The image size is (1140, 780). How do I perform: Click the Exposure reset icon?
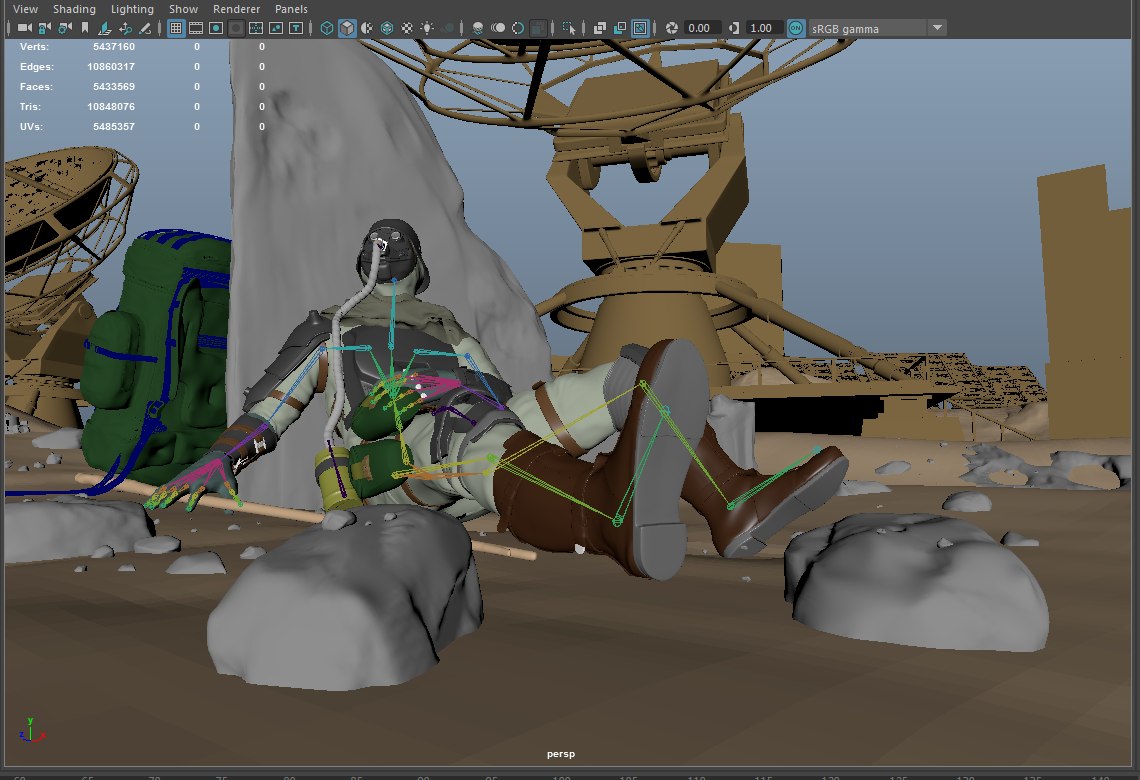(x=672, y=28)
